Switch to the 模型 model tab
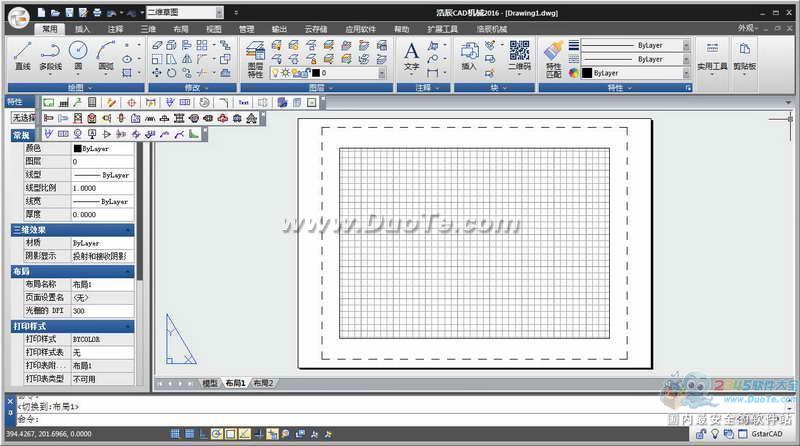Viewport: 800px width, 446px height. (x=210, y=383)
